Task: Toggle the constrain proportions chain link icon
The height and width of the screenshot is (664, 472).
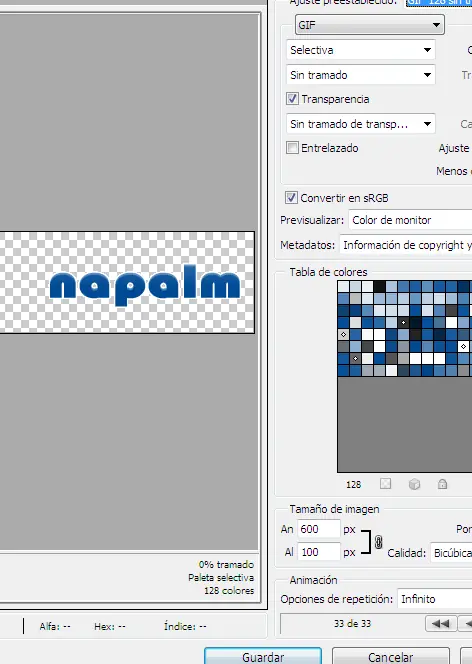Action: click(x=378, y=542)
